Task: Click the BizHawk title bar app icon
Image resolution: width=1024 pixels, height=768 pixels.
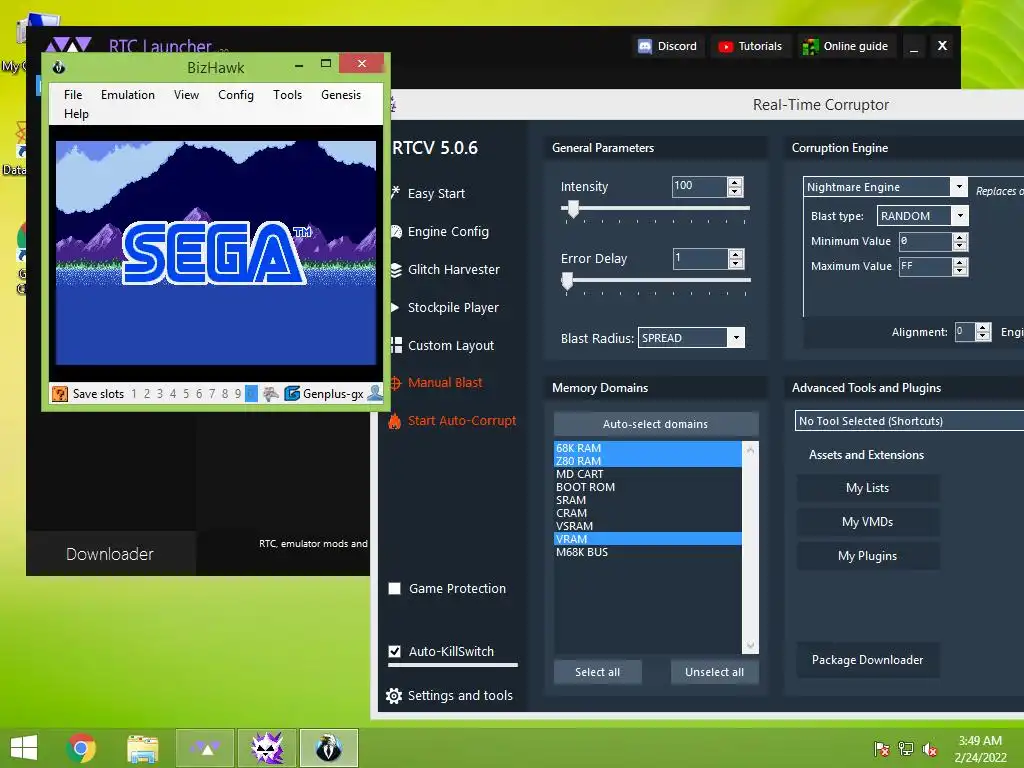Action: [x=58, y=67]
